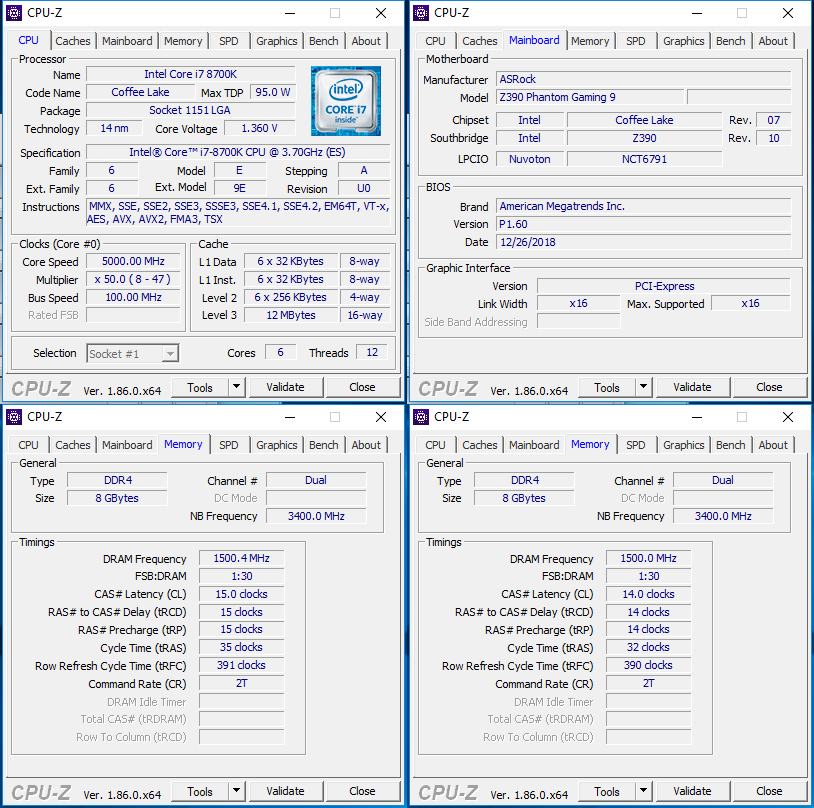Screen dimensions: 814x808
Task: Switch to CPU tab in bottom-left Memory window
Action: 28,445
